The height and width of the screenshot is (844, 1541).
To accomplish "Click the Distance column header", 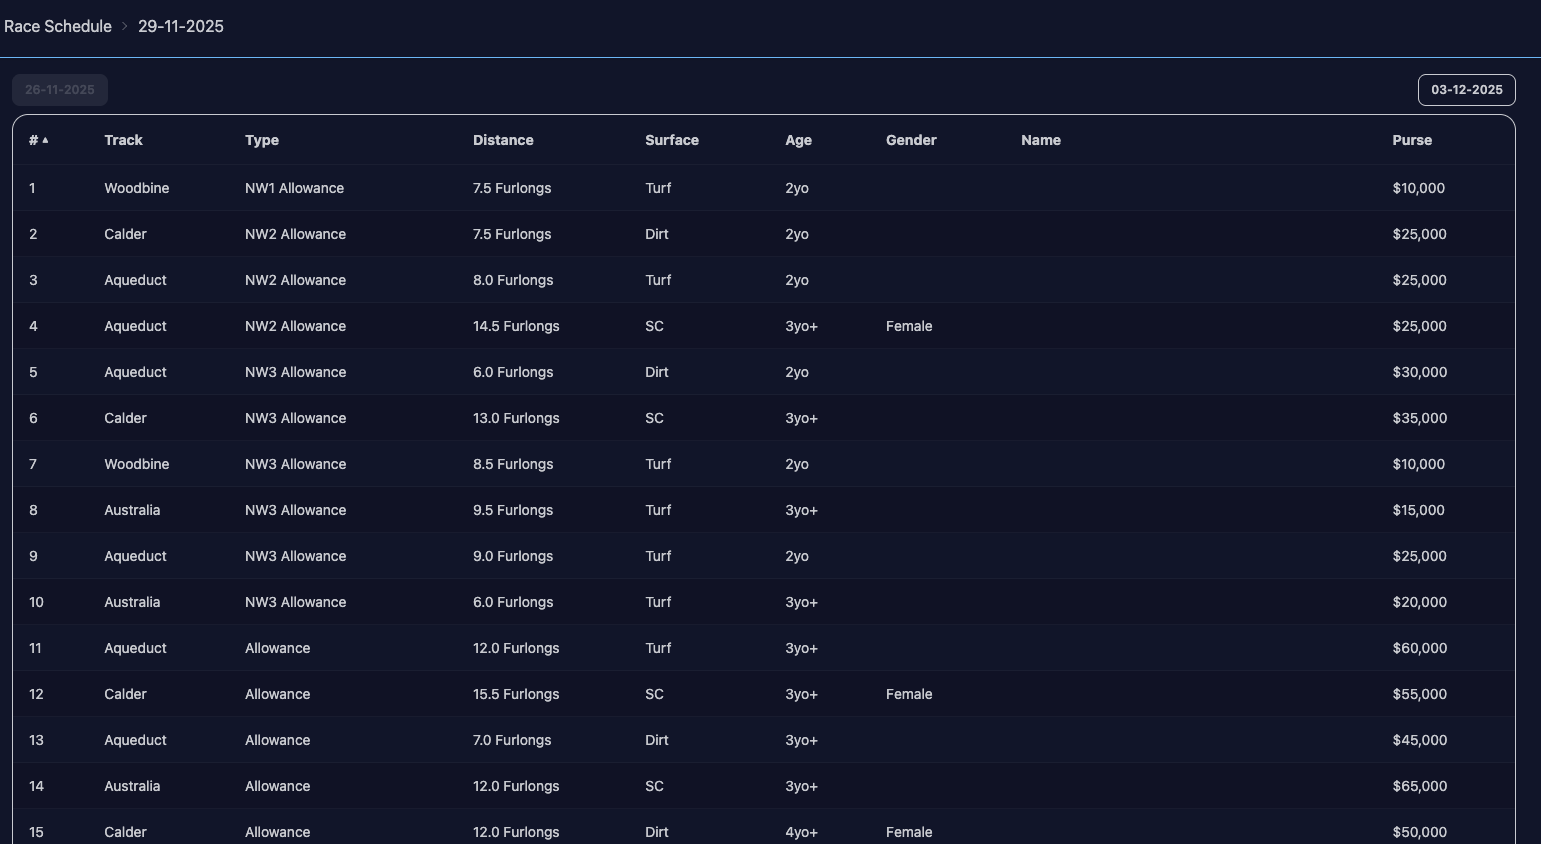I will pos(503,140).
